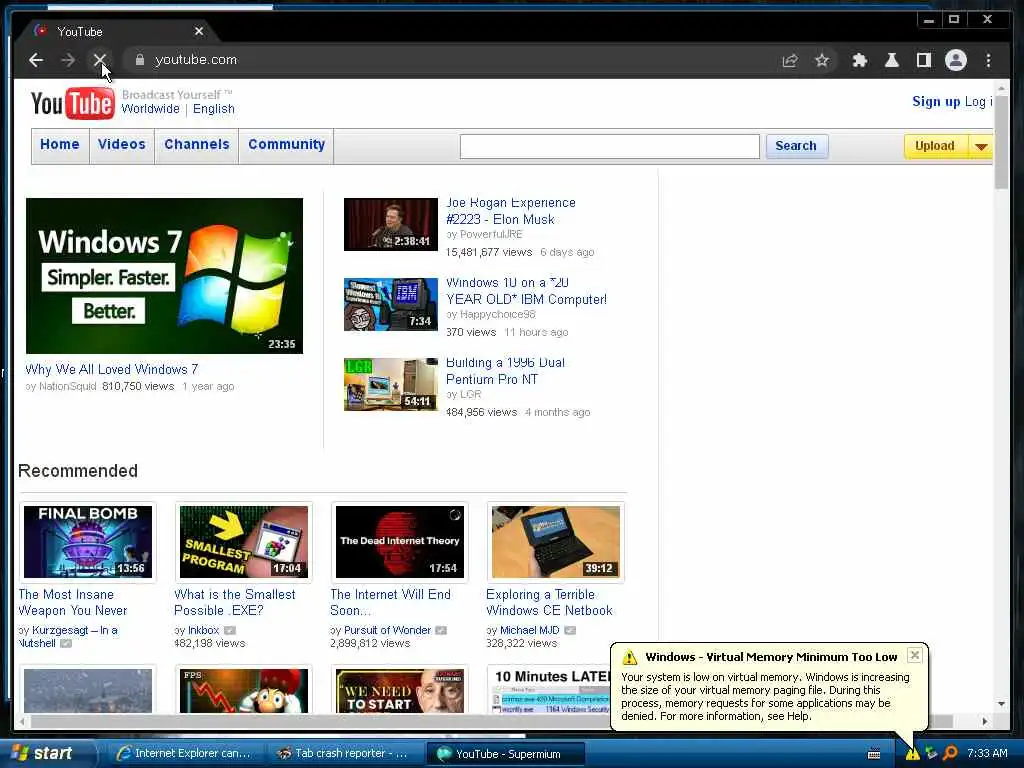Open the Inkbox channel link
The width and height of the screenshot is (1024, 768).
coord(203,630)
